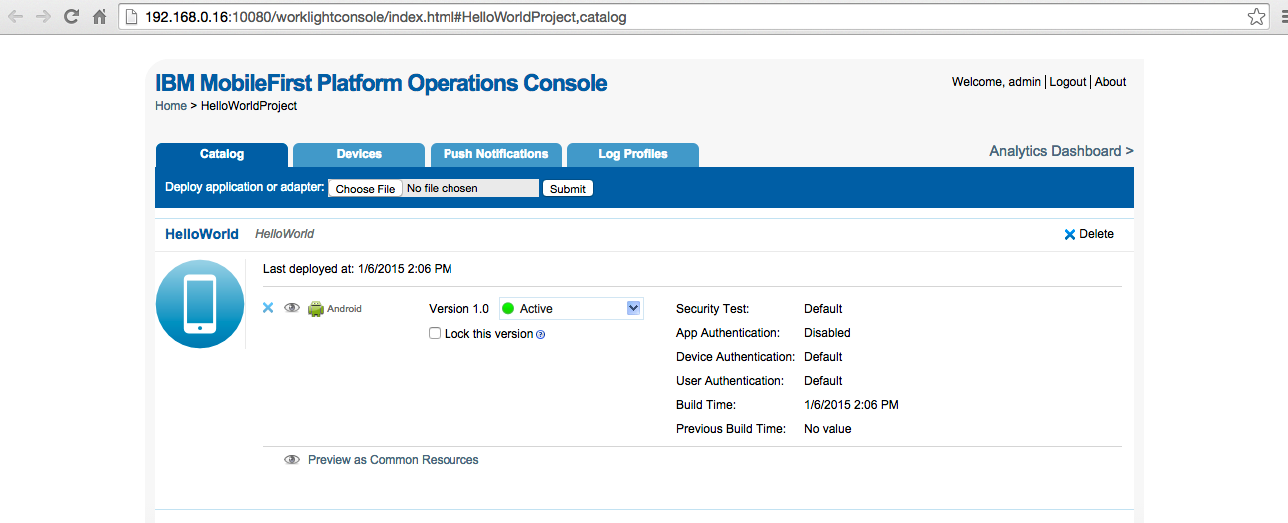Image resolution: width=1288 pixels, height=523 pixels.
Task: Click the Welcome, admin text
Action: (x=996, y=82)
